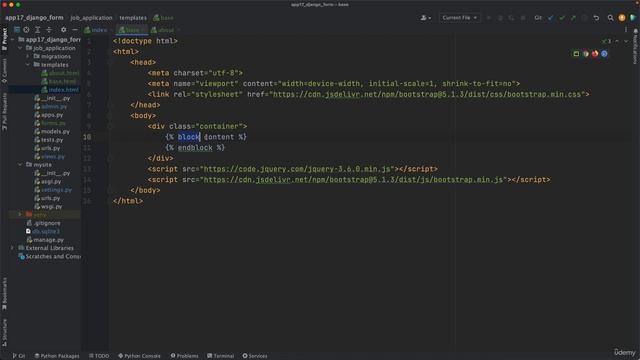The height and width of the screenshot is (360, 640).
Task: Open the Problems tool window
Action: [x=184, y=356]
